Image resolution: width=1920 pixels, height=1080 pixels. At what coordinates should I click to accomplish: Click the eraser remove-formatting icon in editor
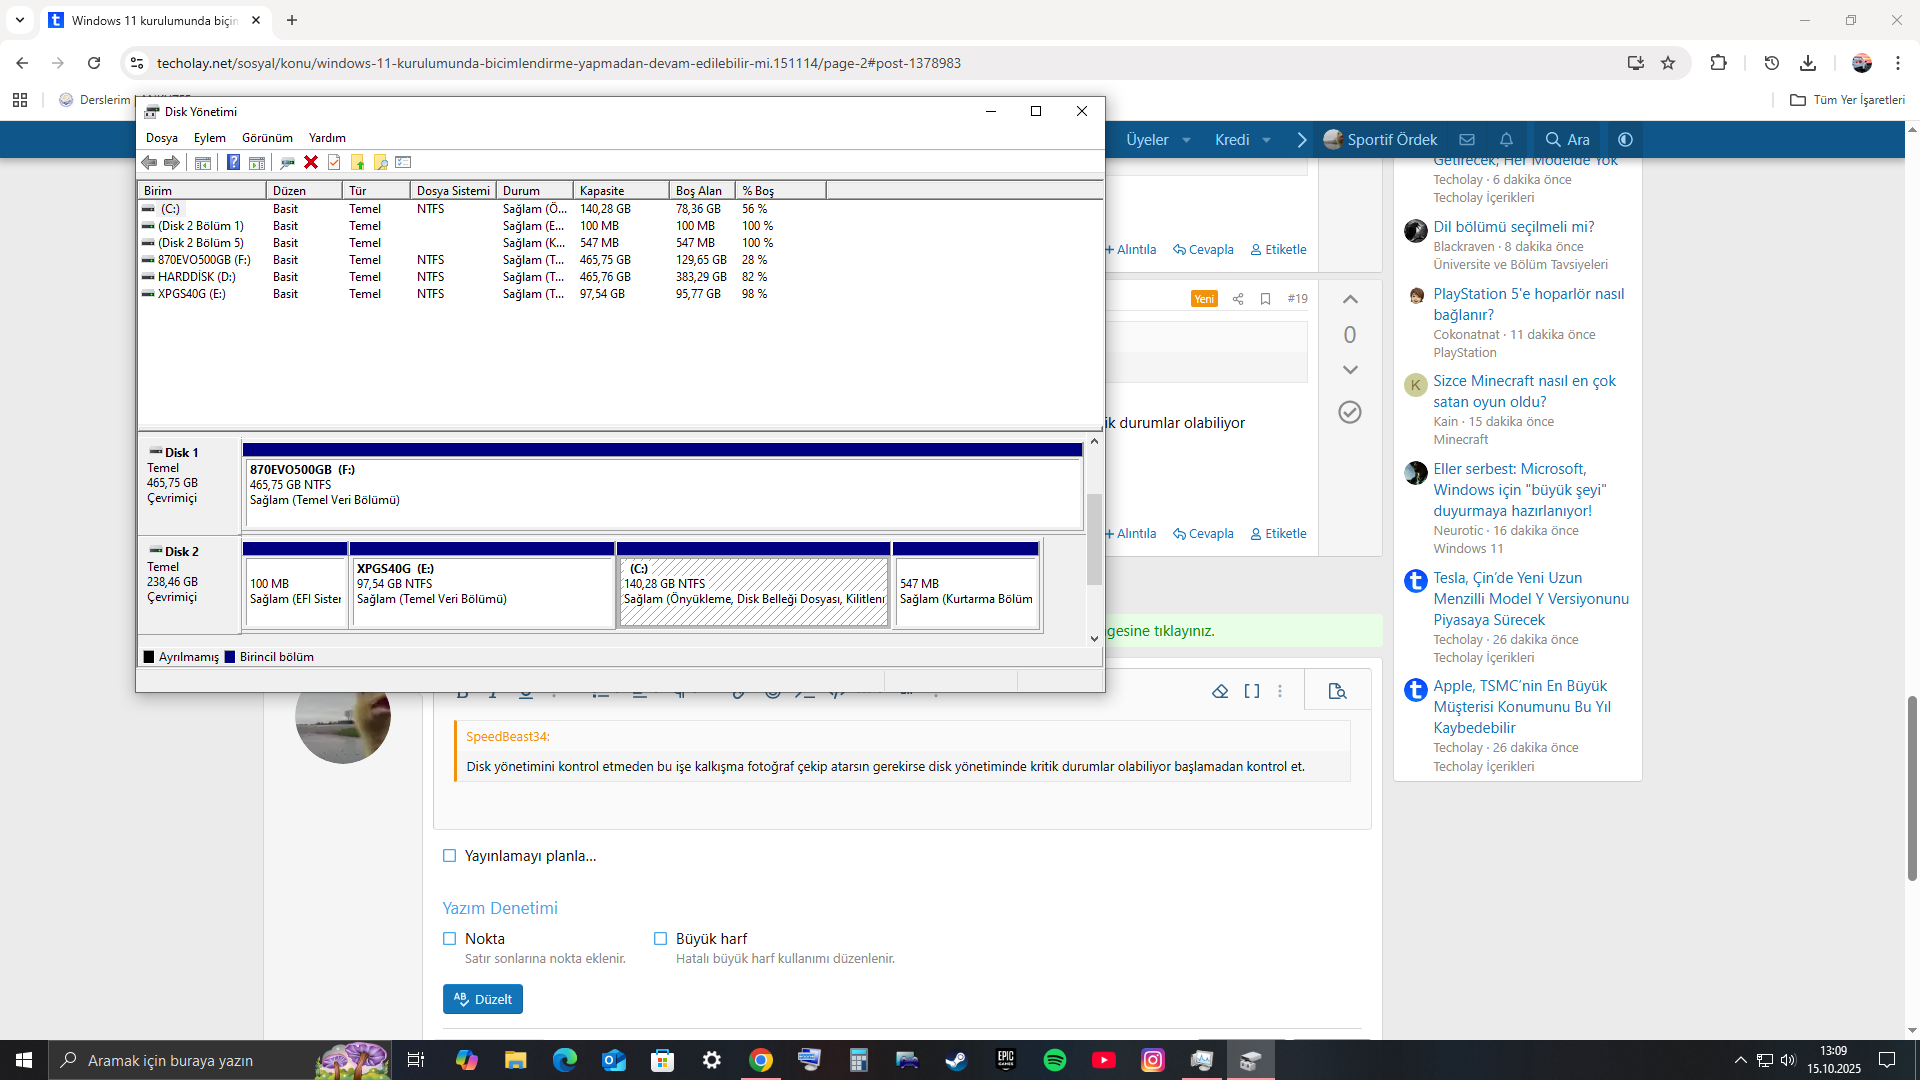tap(1220, 691)
